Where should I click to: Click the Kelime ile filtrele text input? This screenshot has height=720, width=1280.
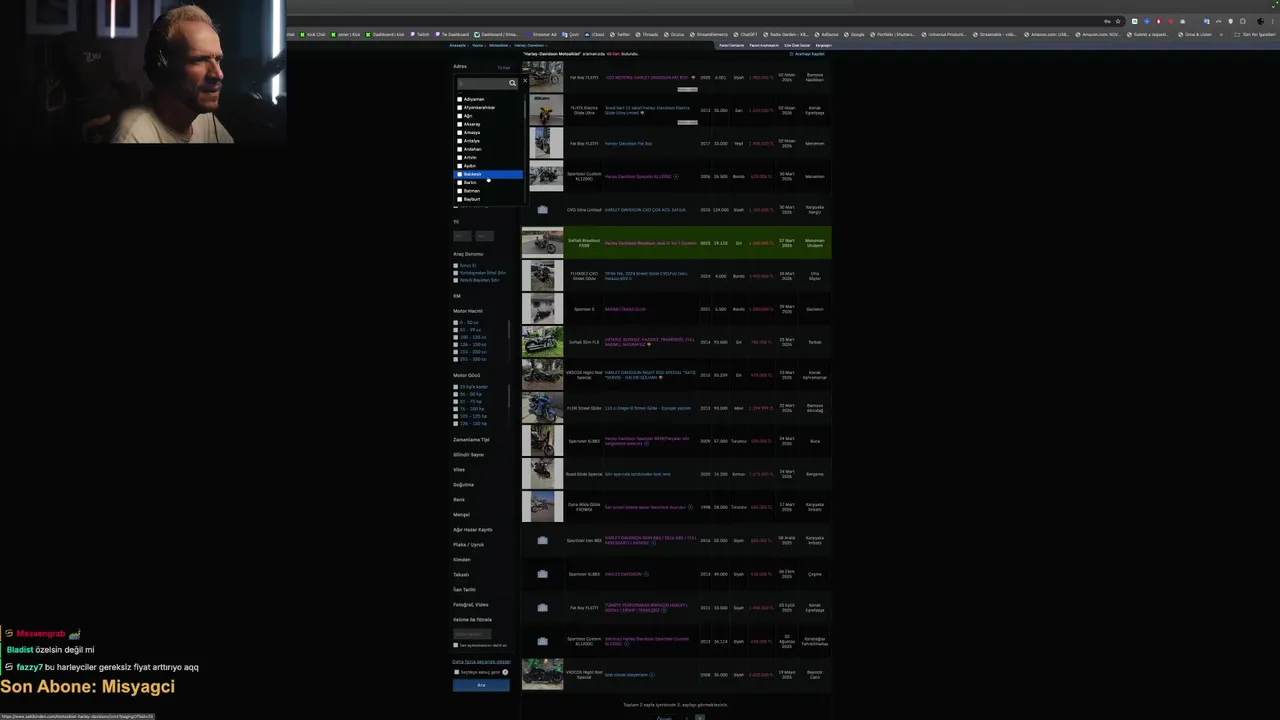(472, 634)
